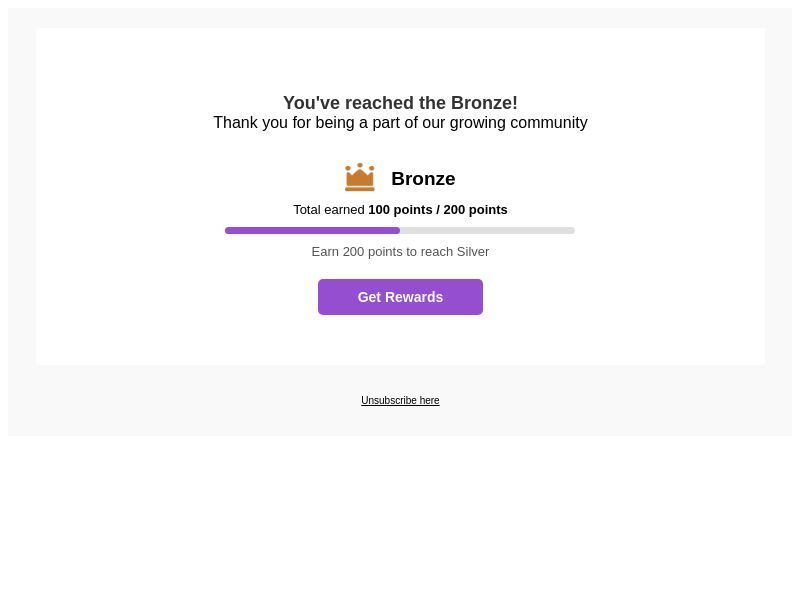Click the bold "100 points" value
Viewport: 800px width, 600px height.
pos(400,210)
